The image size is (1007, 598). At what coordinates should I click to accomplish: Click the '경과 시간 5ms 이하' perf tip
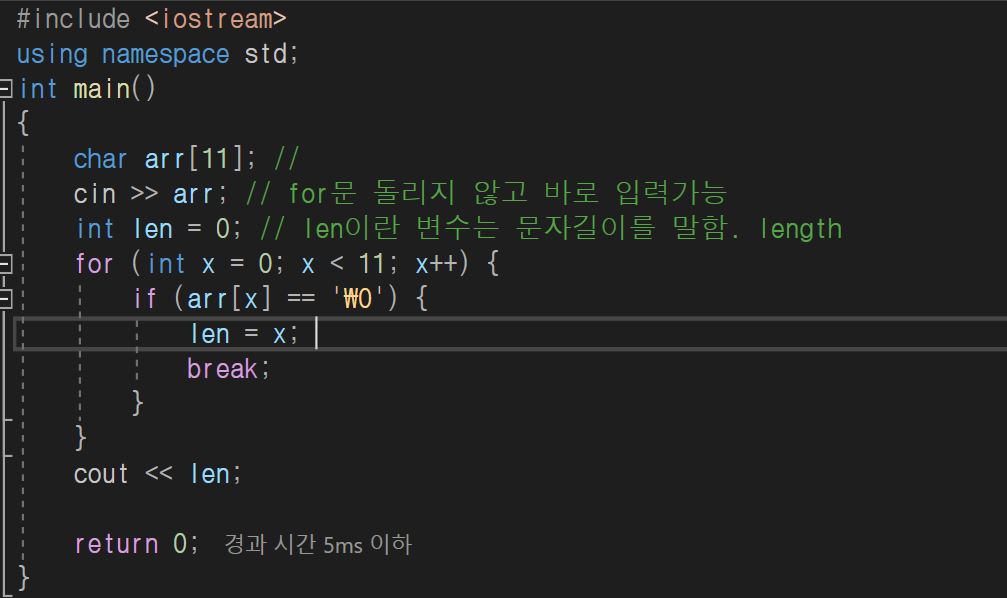[x=318, y=545]
